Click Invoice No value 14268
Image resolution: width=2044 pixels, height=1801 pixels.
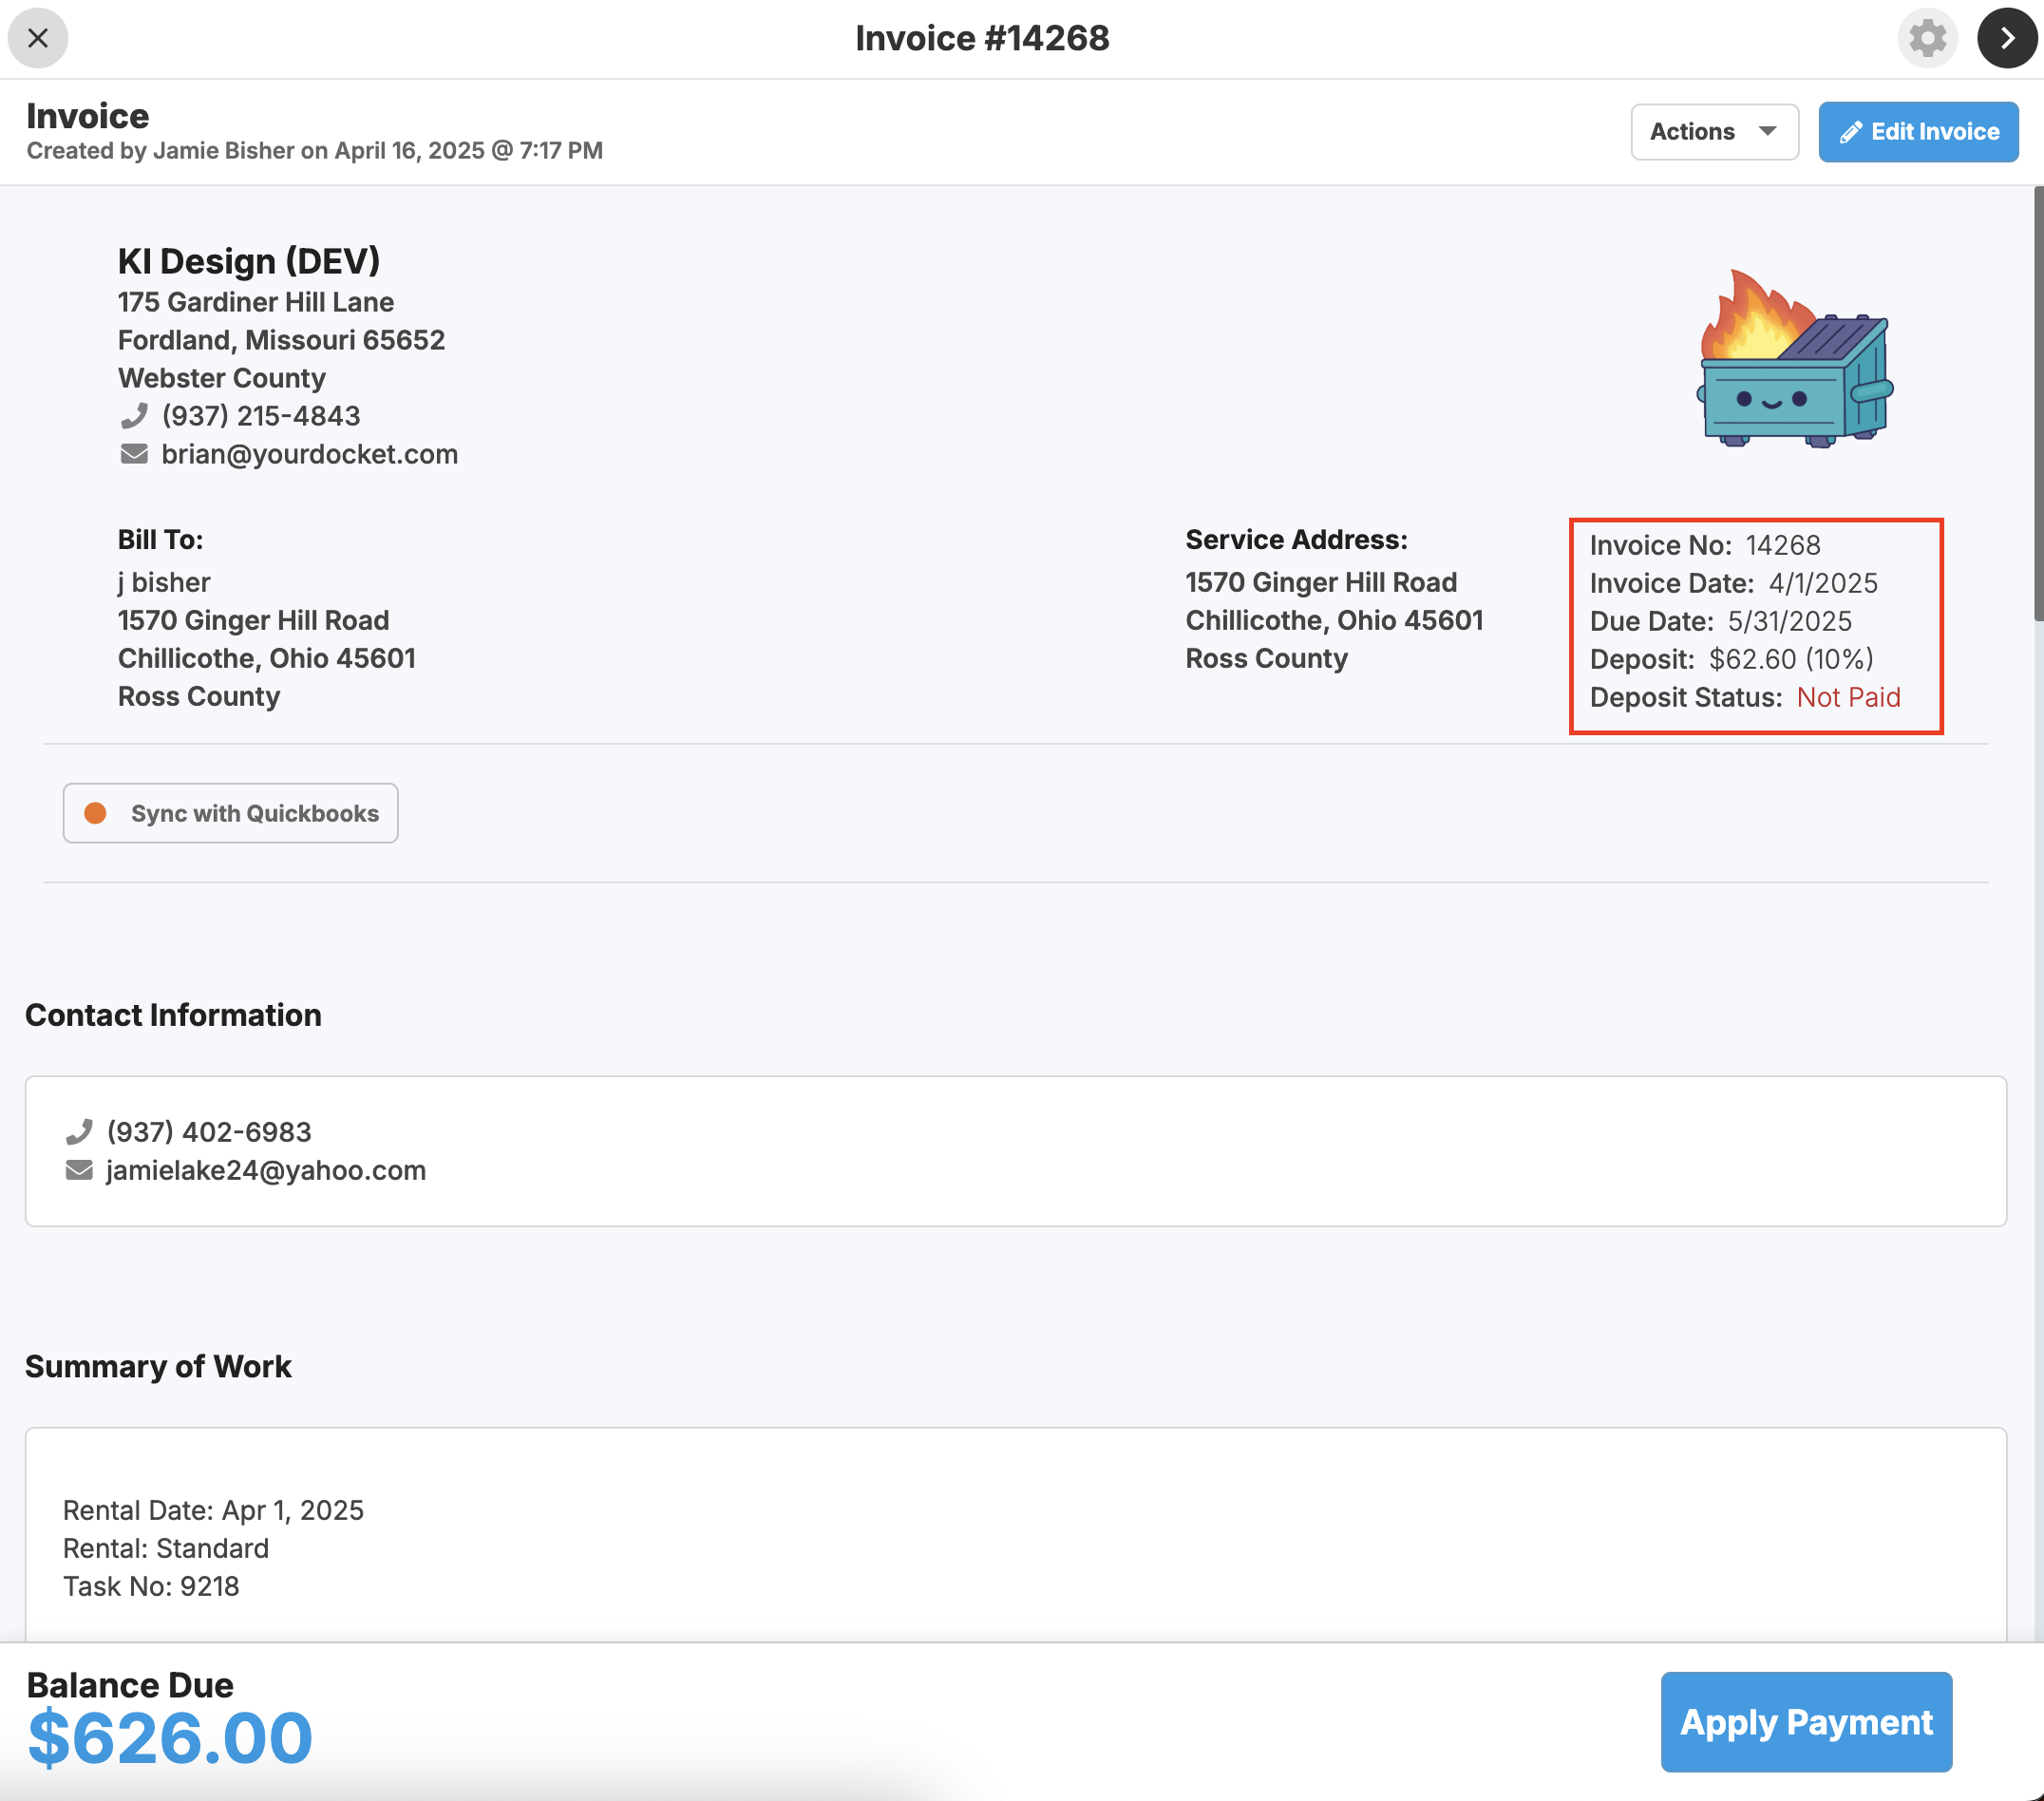click(1783, 545)
